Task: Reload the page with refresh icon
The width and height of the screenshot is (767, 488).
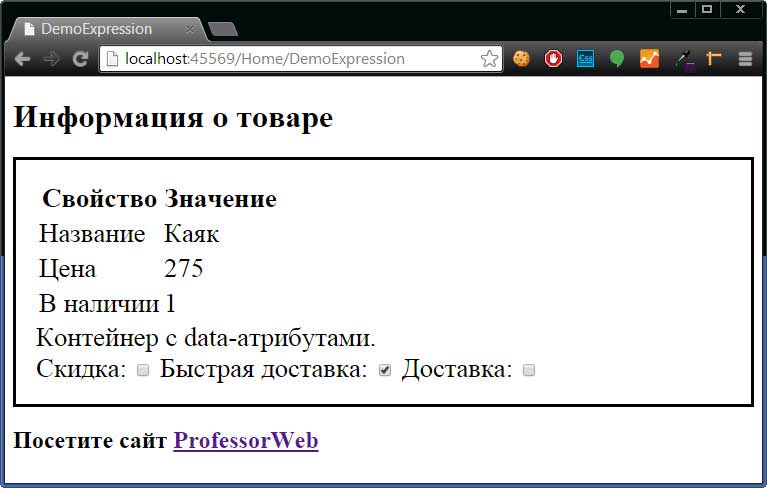Action: coord(80,59)
